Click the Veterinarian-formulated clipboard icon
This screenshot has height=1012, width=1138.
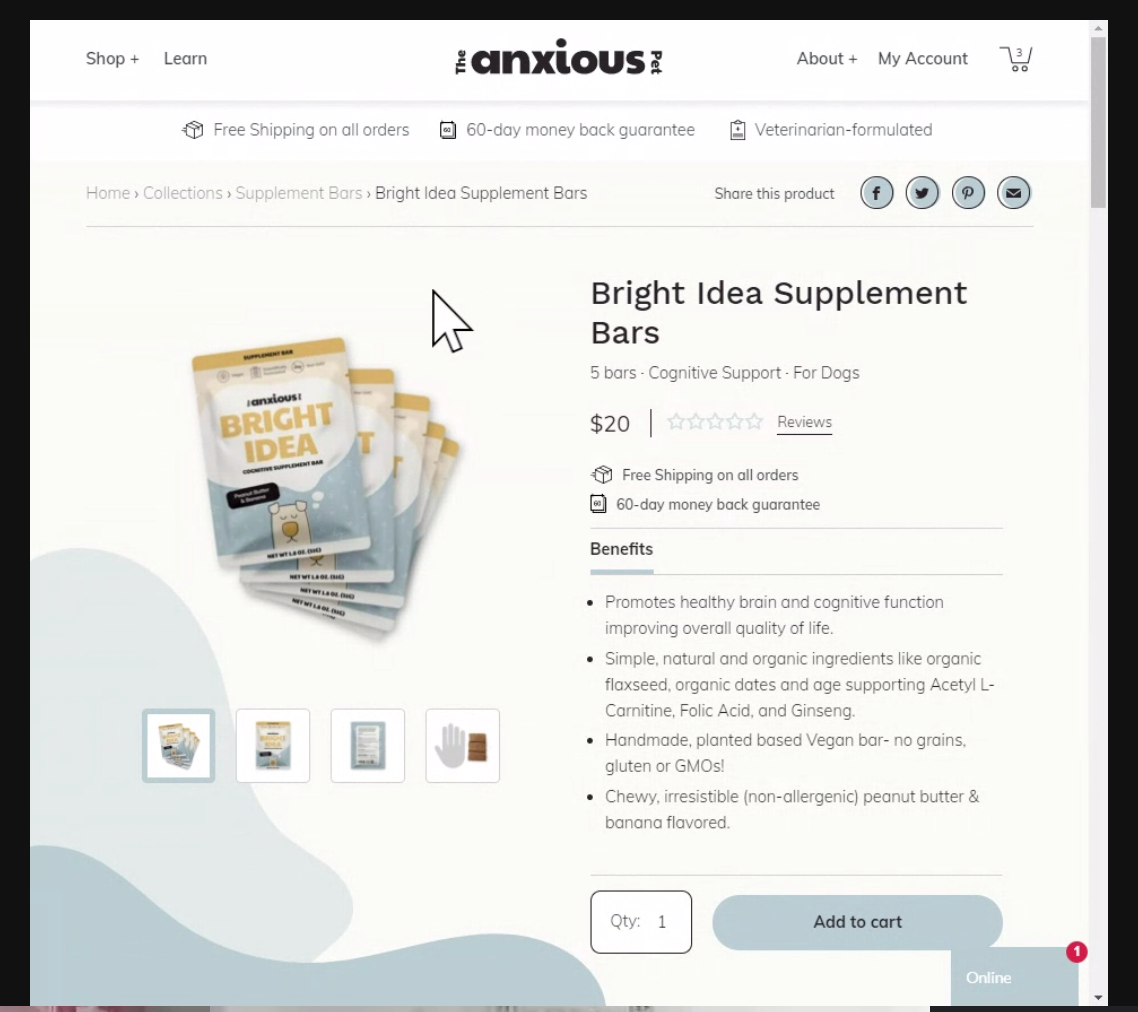737,129
